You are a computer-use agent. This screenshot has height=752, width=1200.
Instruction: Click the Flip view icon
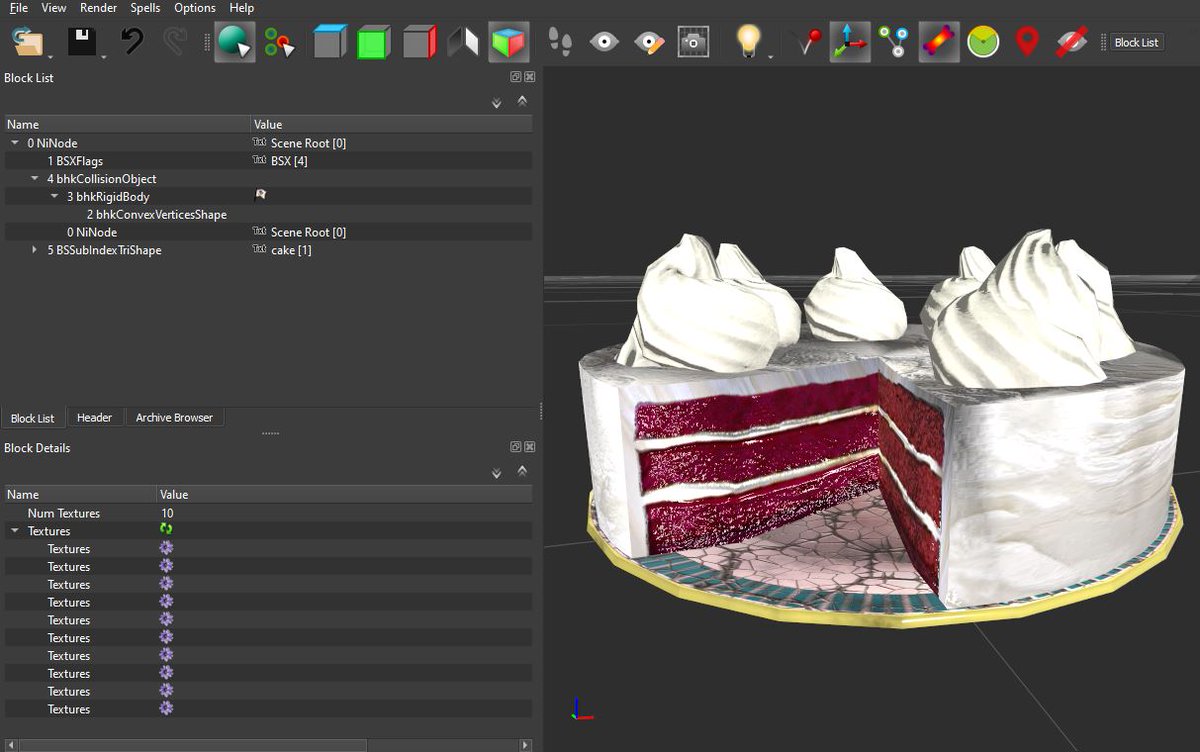463,42
